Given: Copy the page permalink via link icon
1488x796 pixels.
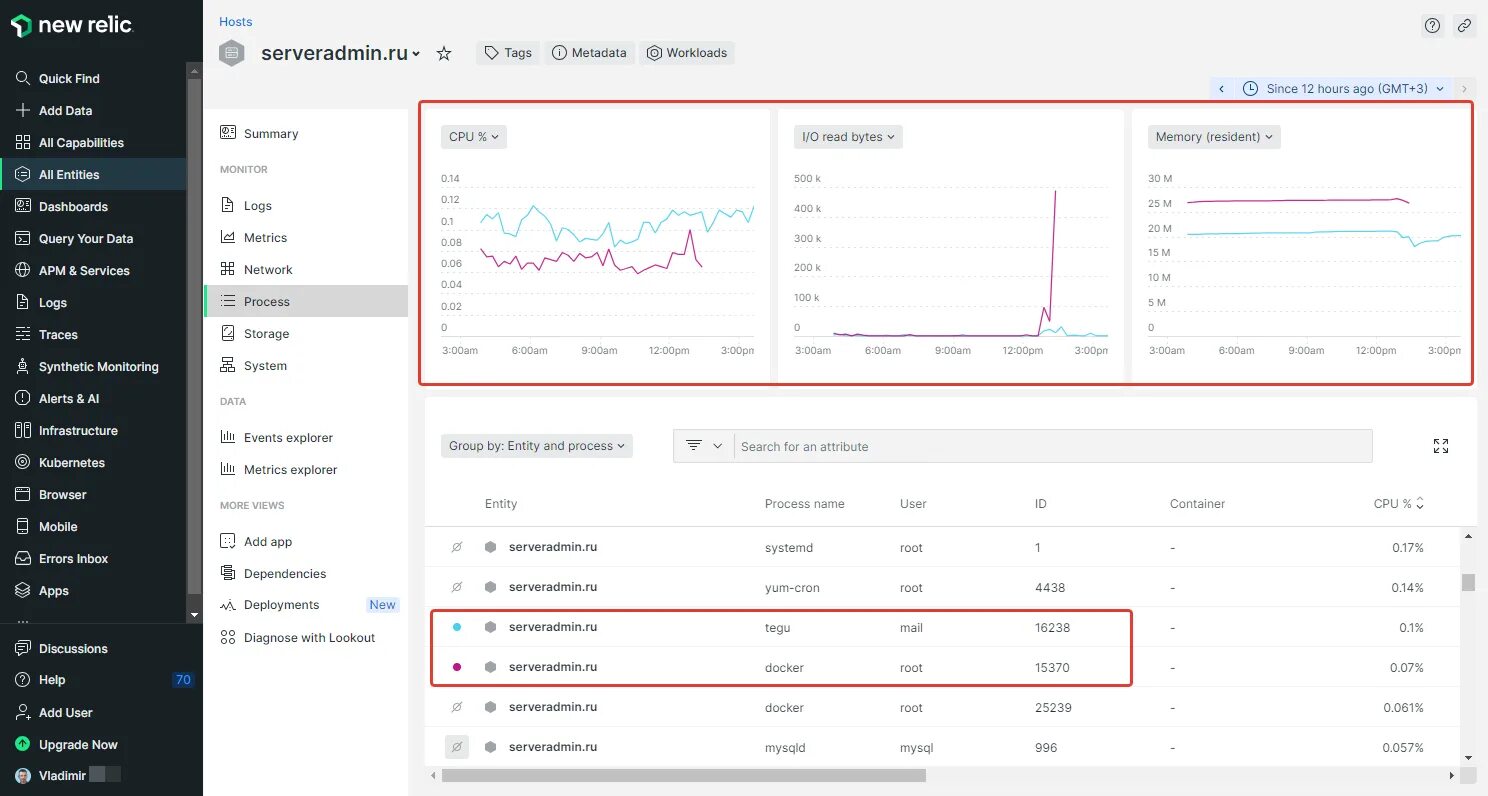Looking at the screenshot, I should pos(1465,26).
